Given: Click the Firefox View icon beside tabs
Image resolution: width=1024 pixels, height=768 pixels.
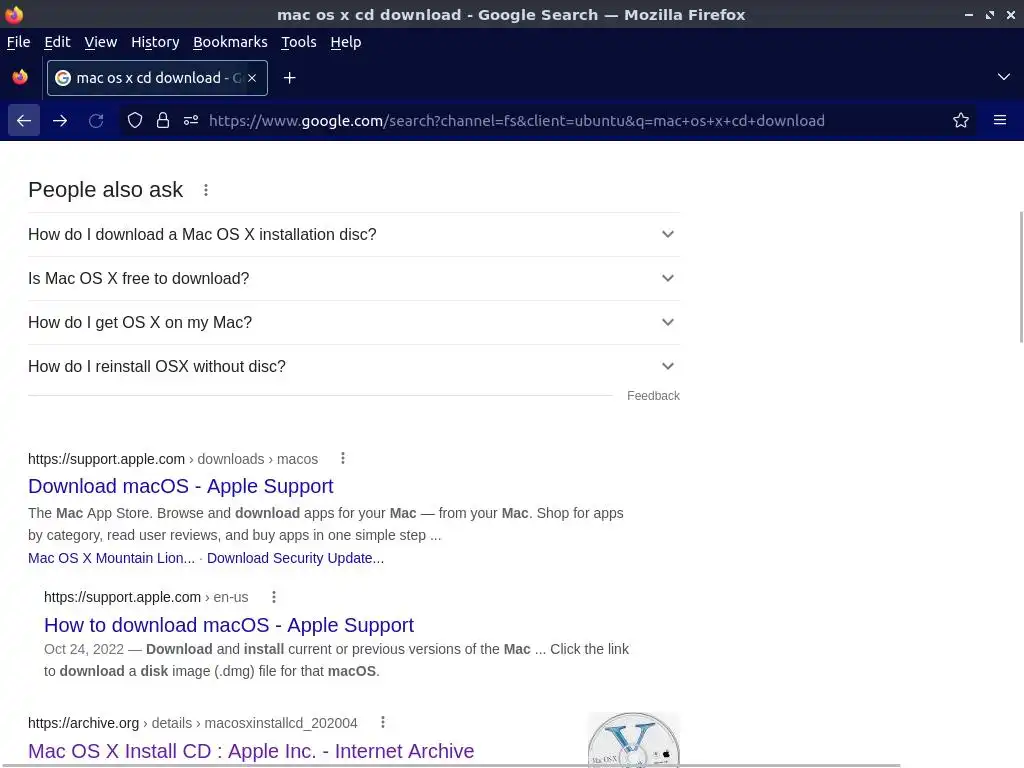Looking at the screenshot, I should [x=20, y=77].
